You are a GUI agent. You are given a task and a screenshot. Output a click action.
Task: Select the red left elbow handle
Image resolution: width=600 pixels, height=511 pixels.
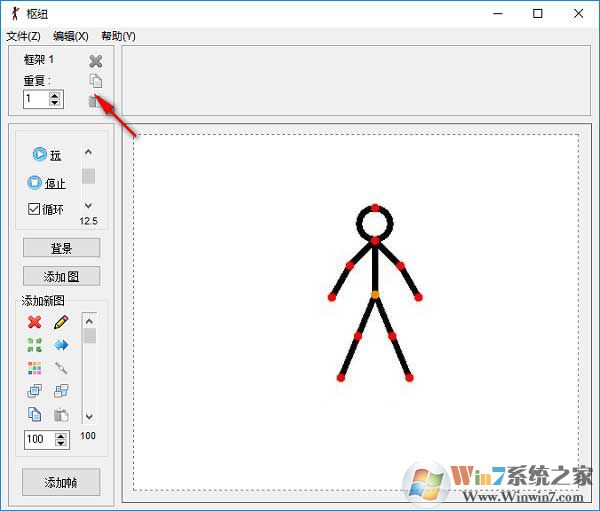click(x=350, y=266)
